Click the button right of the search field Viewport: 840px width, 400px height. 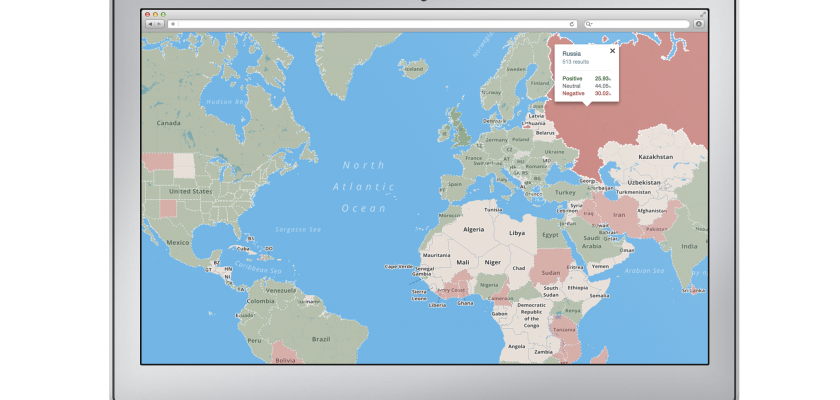point(698,23)
